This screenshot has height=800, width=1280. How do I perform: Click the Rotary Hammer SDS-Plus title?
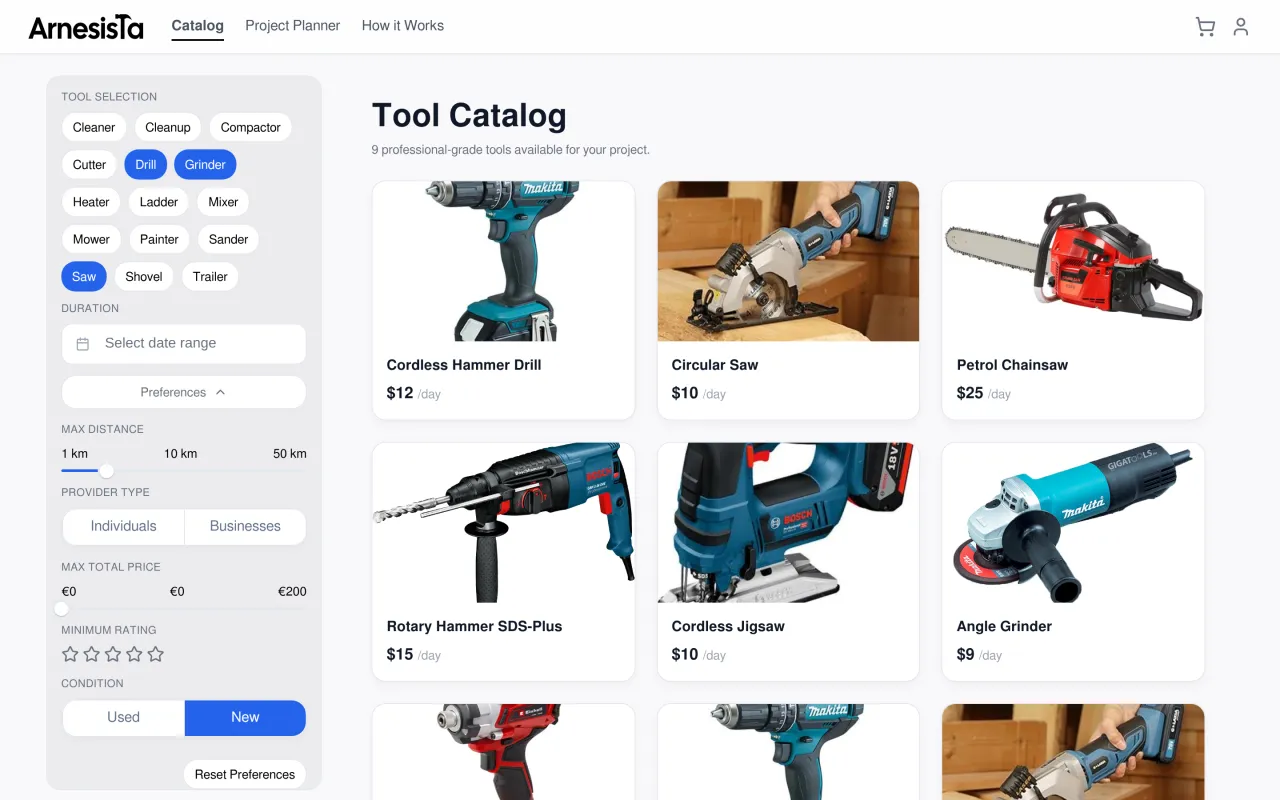tap(474, 626)
